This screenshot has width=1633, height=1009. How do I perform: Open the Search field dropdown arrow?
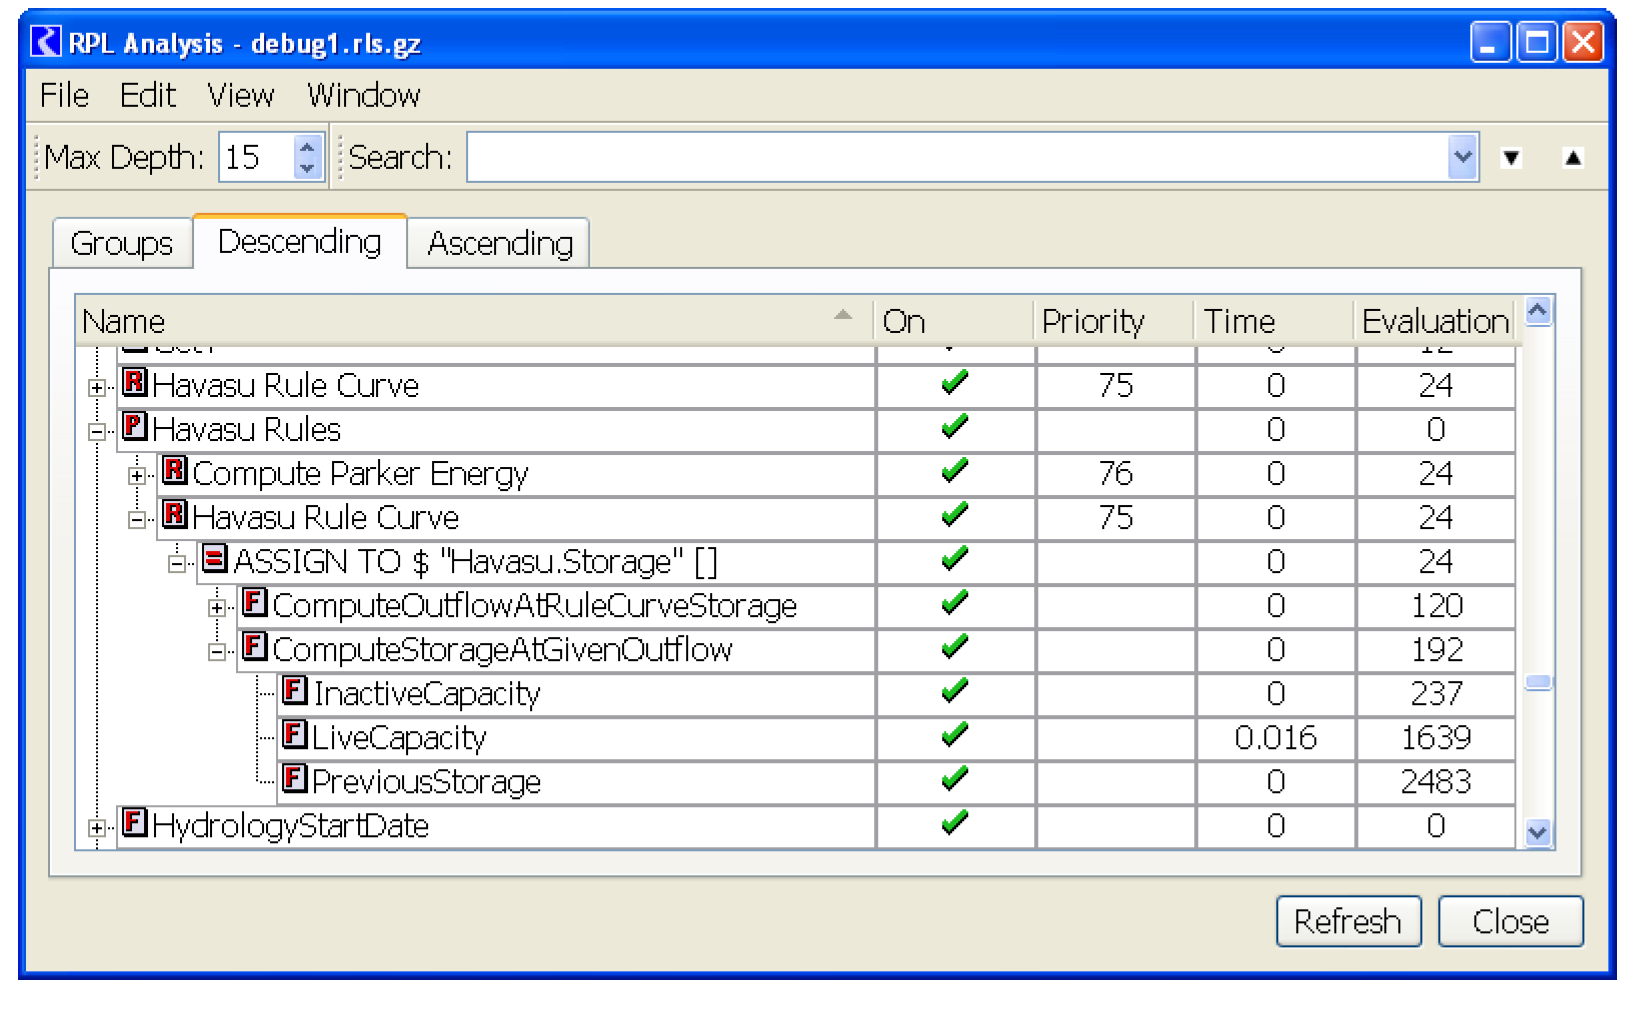pos(1462,158)
